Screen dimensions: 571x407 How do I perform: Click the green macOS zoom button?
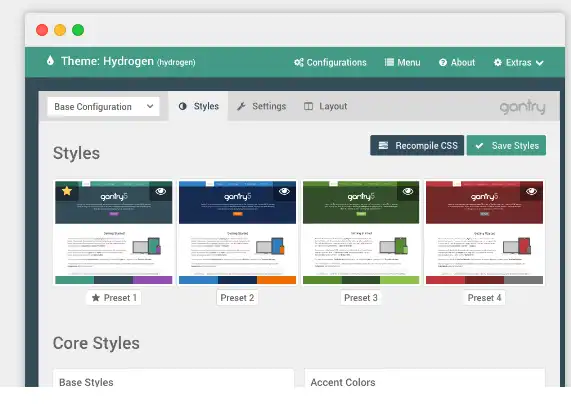coord(78,30)
